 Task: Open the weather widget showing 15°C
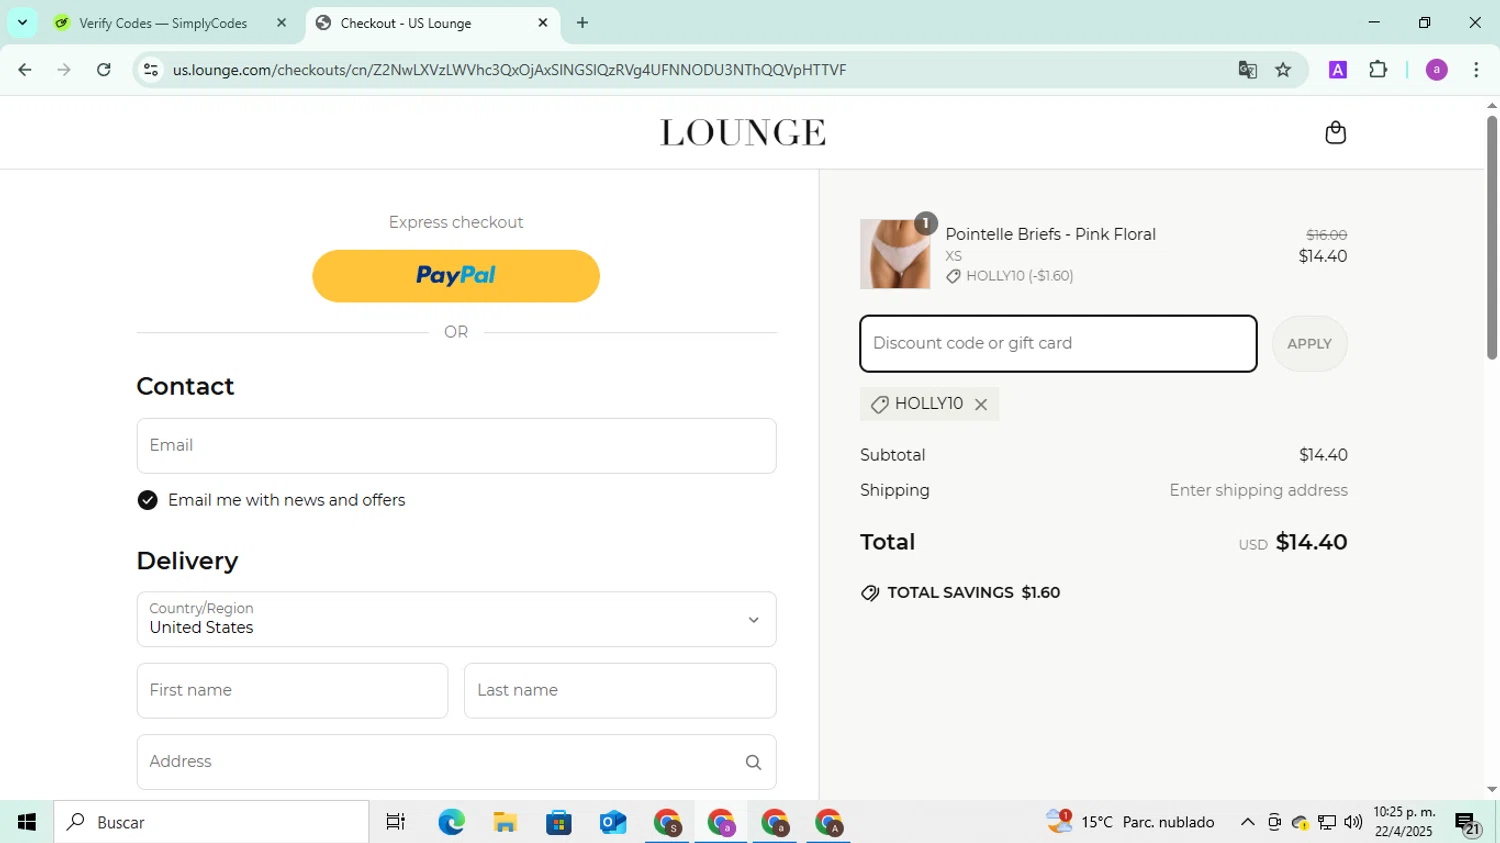(1130, 822)
